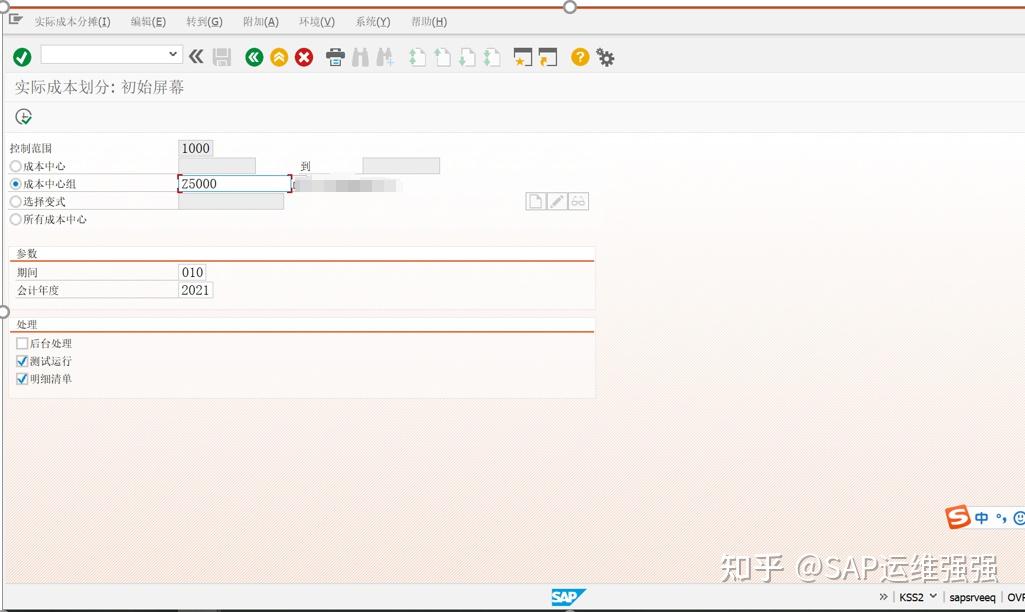Expand the status bar double-chevron
Image resolution: width=1025 pixels, height=612 pixels.
click(x=884, y=596)
